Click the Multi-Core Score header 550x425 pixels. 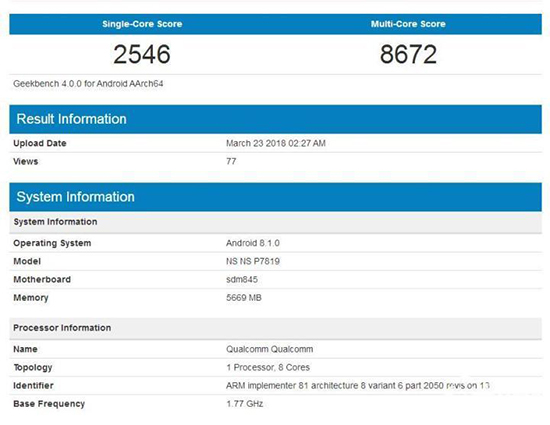[408, 24]
